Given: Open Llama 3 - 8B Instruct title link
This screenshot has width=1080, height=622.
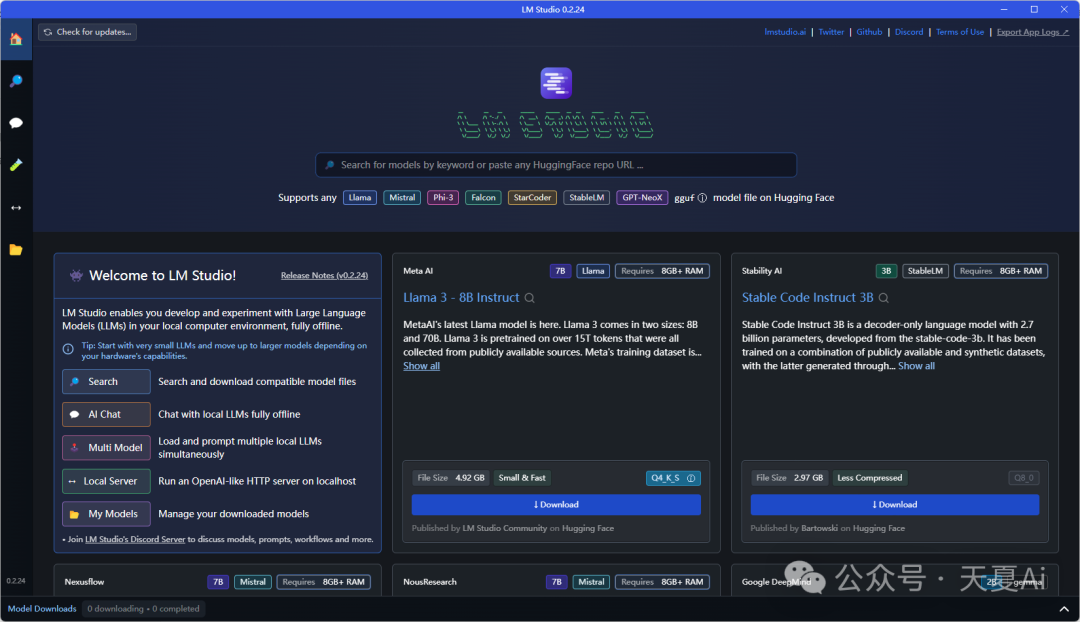Looking at the screenshot, I should point(461,298).
